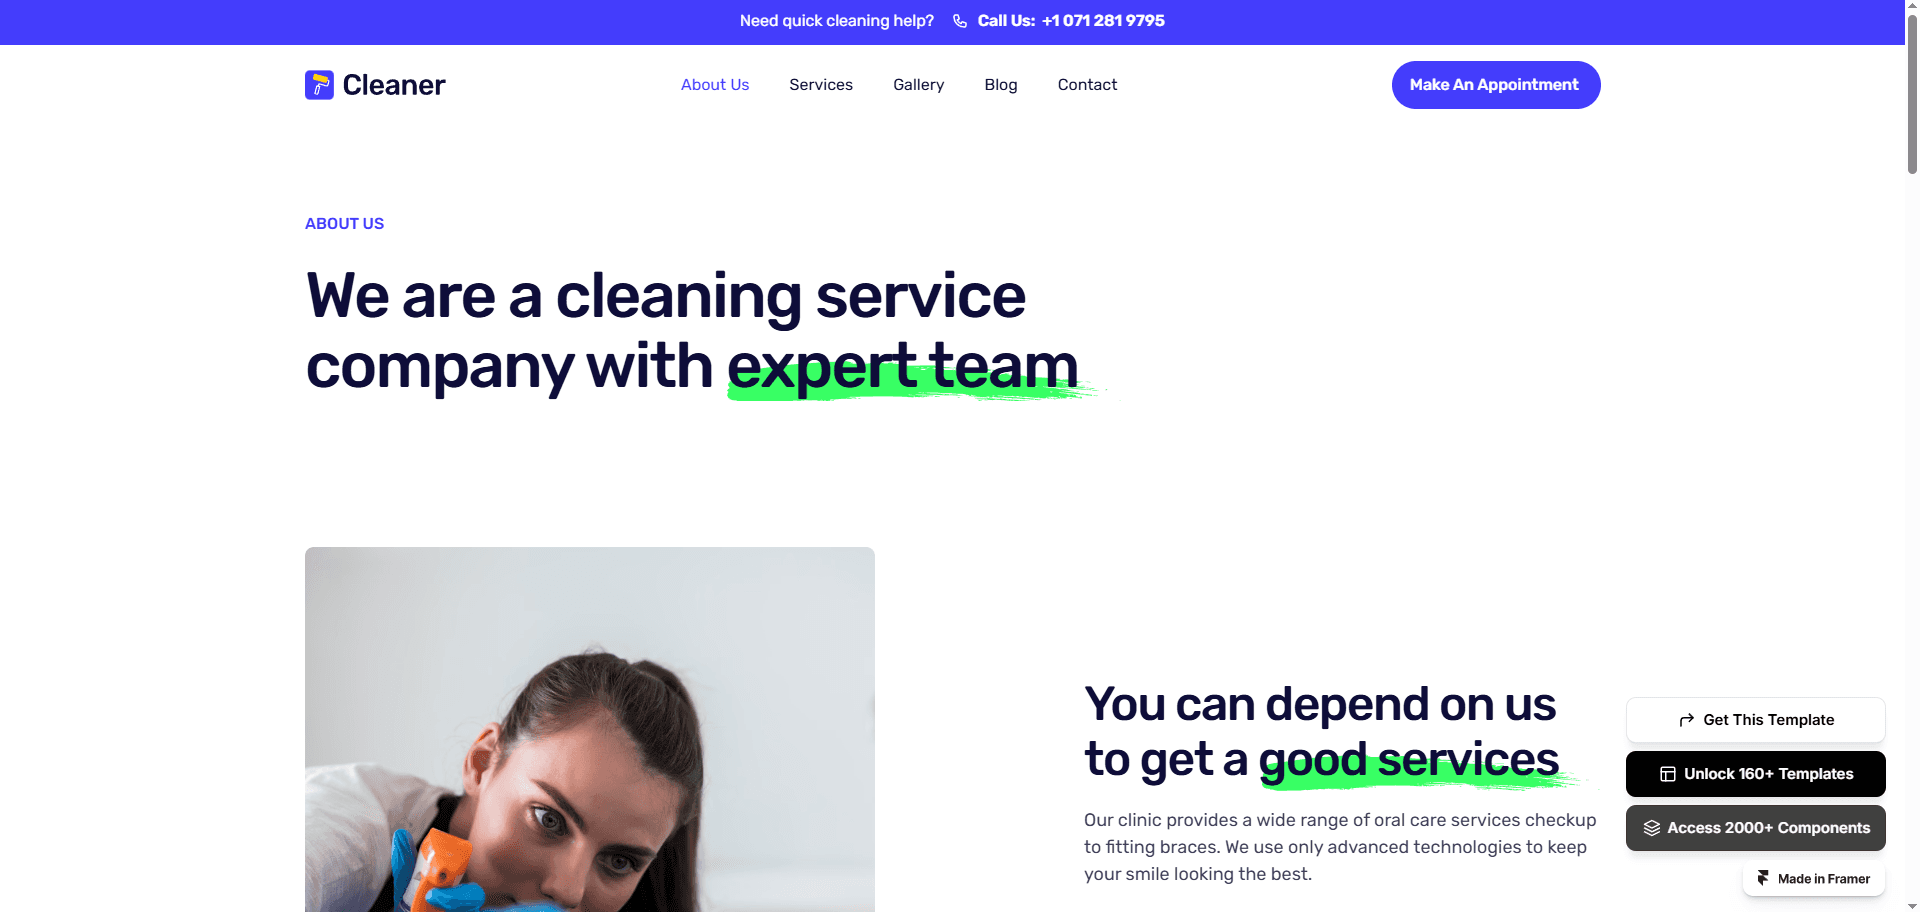
Task: Click the cleaning woman photo
Action: click(590, 729)
